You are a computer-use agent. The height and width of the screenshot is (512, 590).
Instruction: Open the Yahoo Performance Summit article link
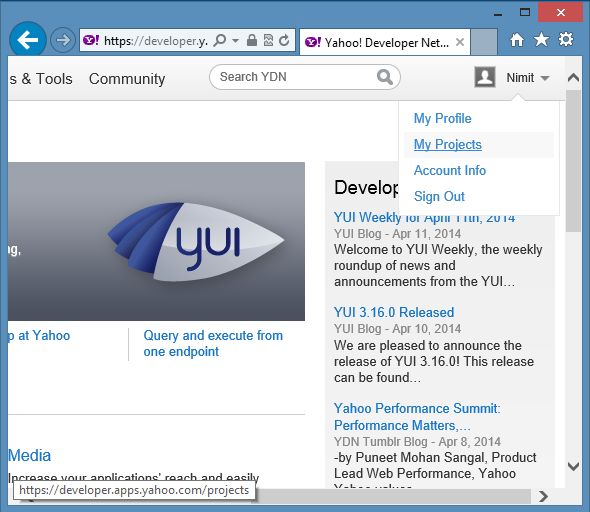[x=417, y=417]
